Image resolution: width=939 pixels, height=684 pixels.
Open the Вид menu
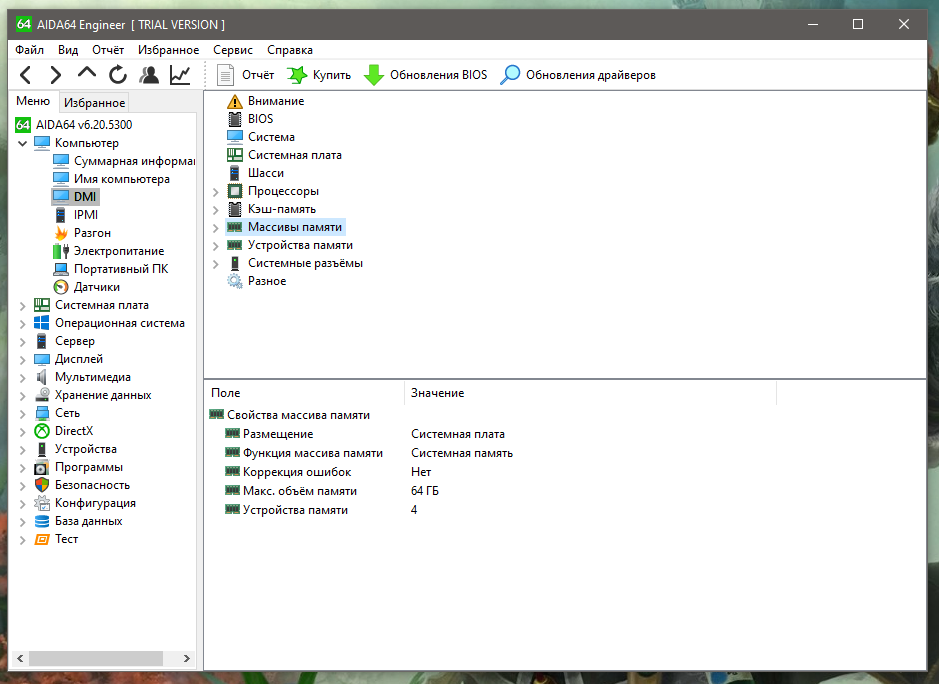(68, 50)
